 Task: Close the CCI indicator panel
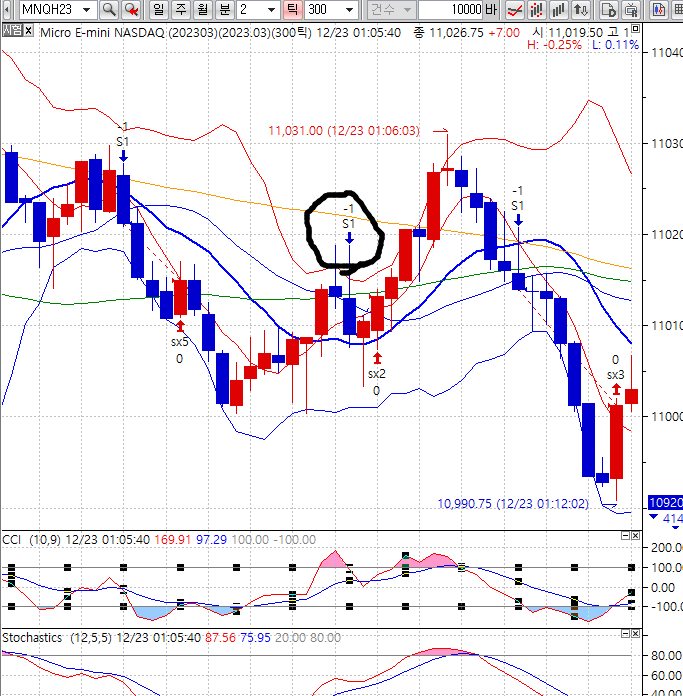636,537
